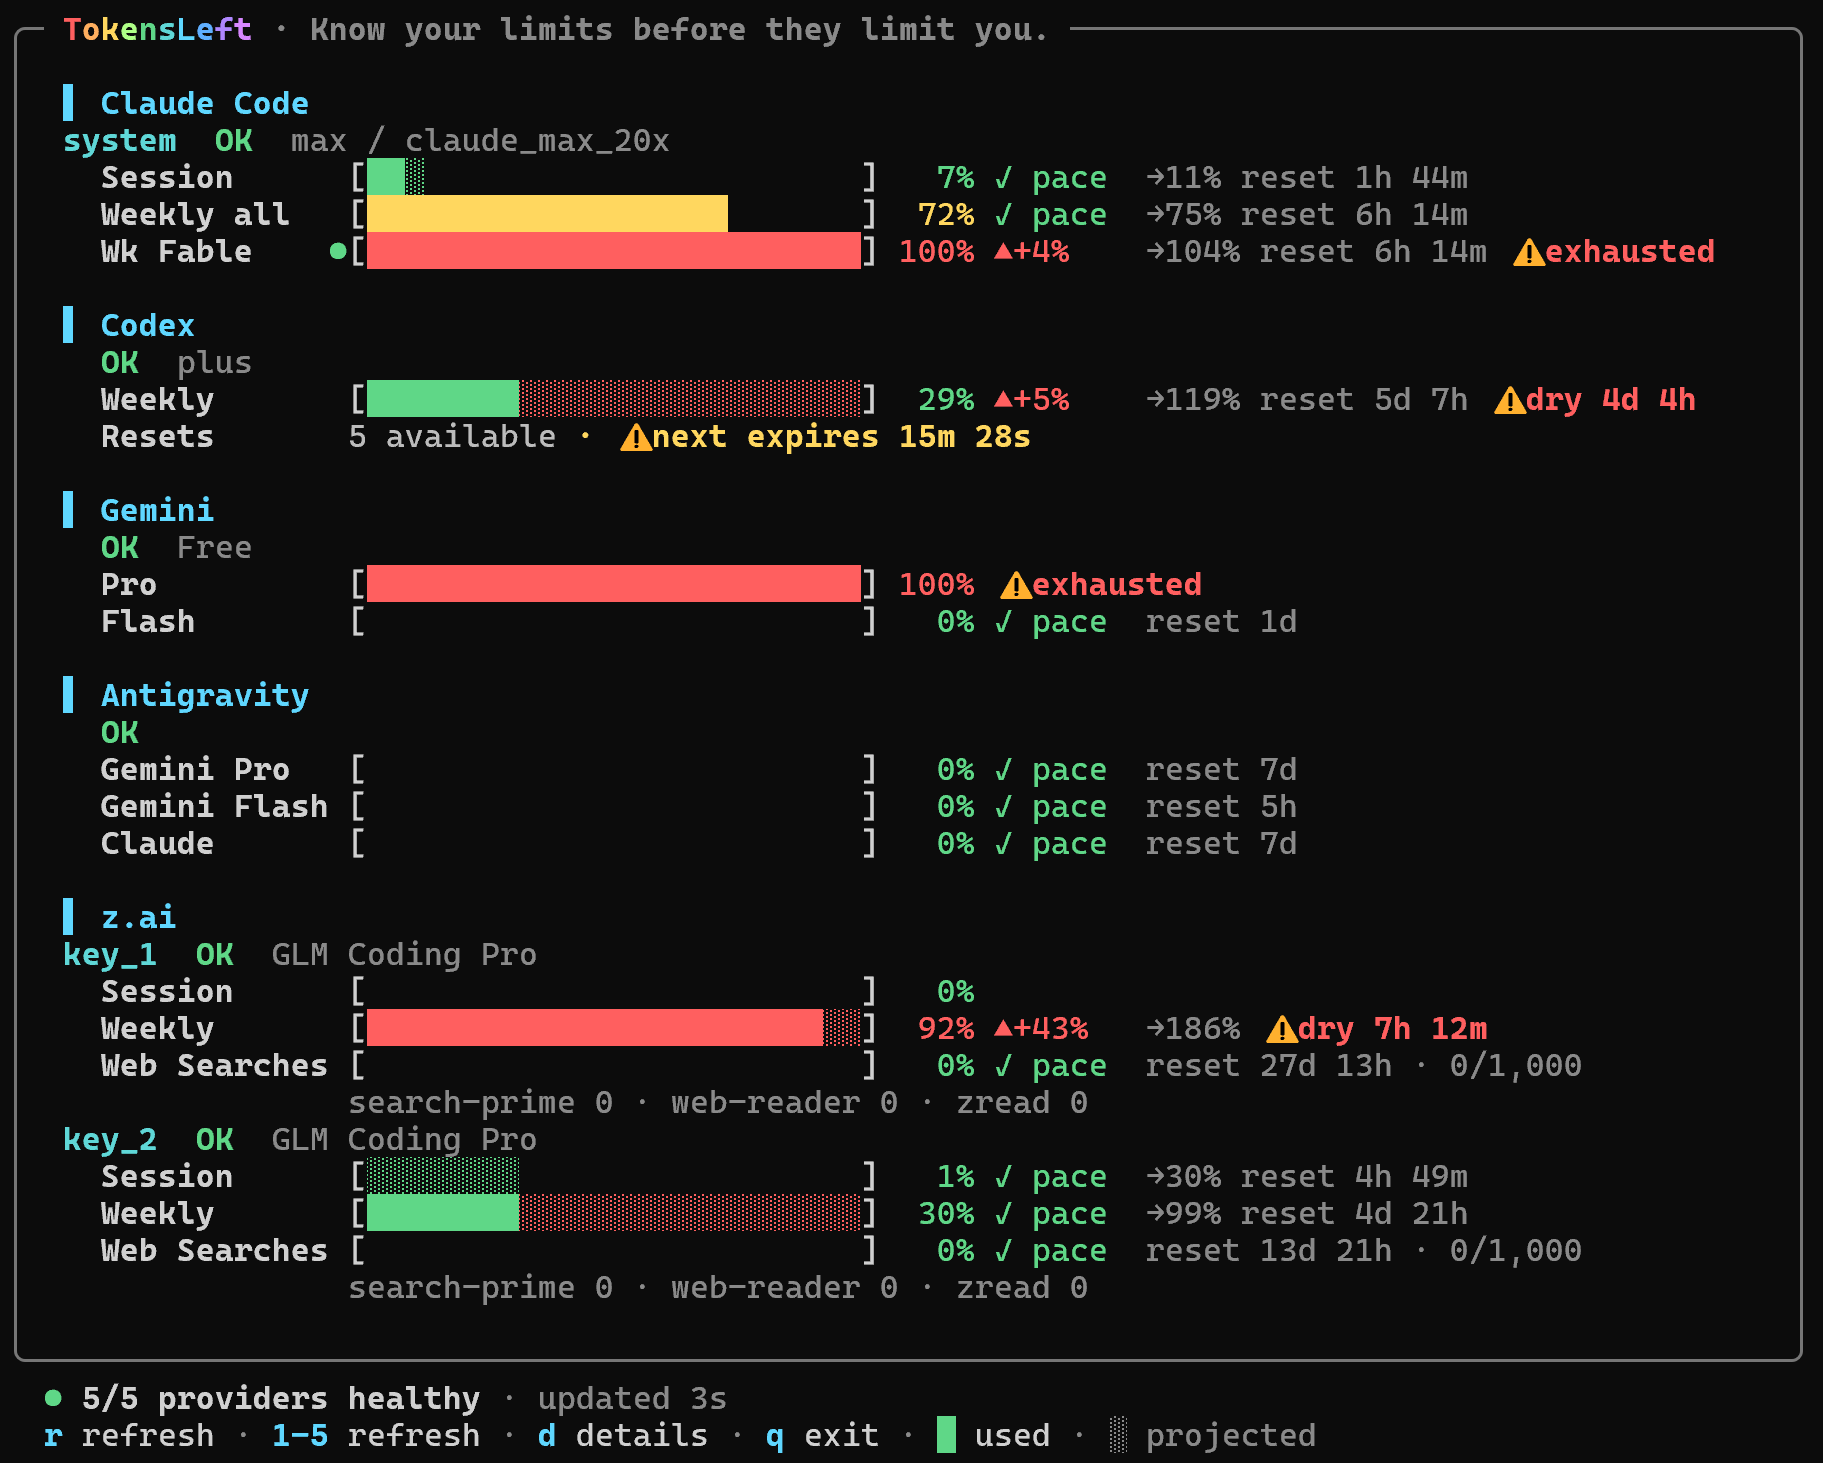Click the yellow Weekly all usage bar
Viewport: 1823px width, 1463px height.
pyautogui.click(x=614, y=215)
